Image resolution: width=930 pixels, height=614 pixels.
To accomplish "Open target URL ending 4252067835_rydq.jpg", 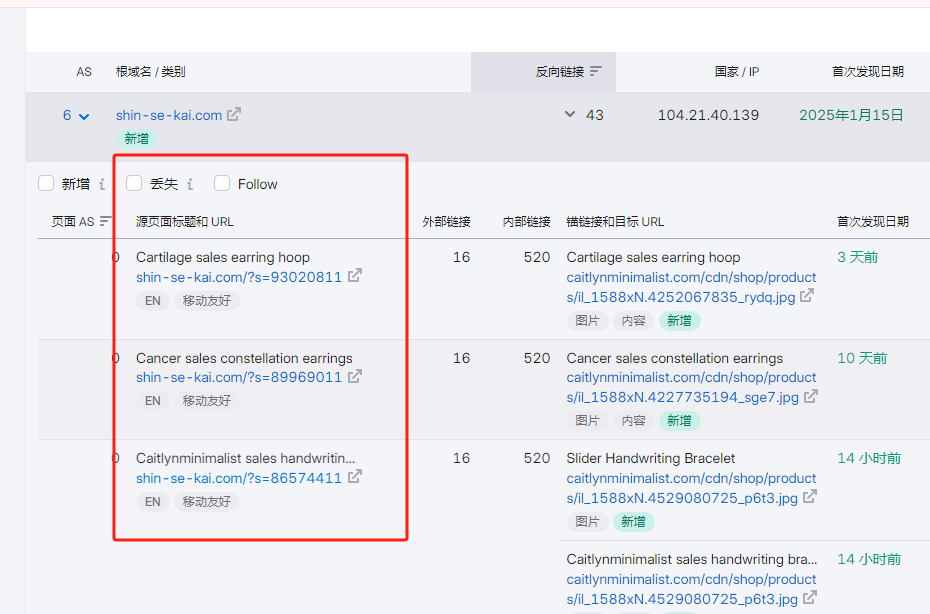I will coord(691,287).
